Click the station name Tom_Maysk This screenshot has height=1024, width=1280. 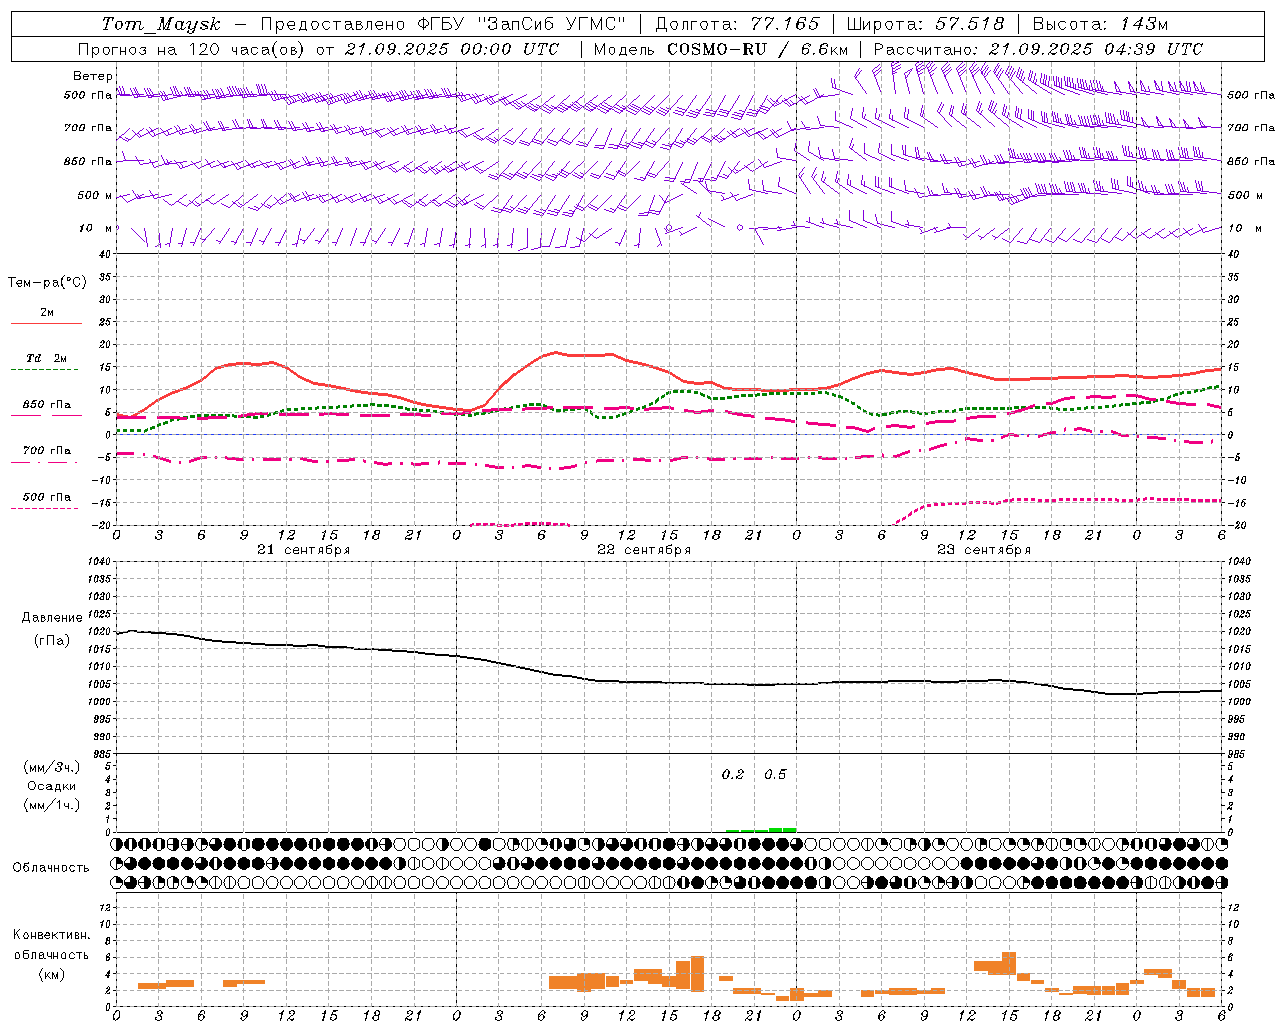(161, 24)
